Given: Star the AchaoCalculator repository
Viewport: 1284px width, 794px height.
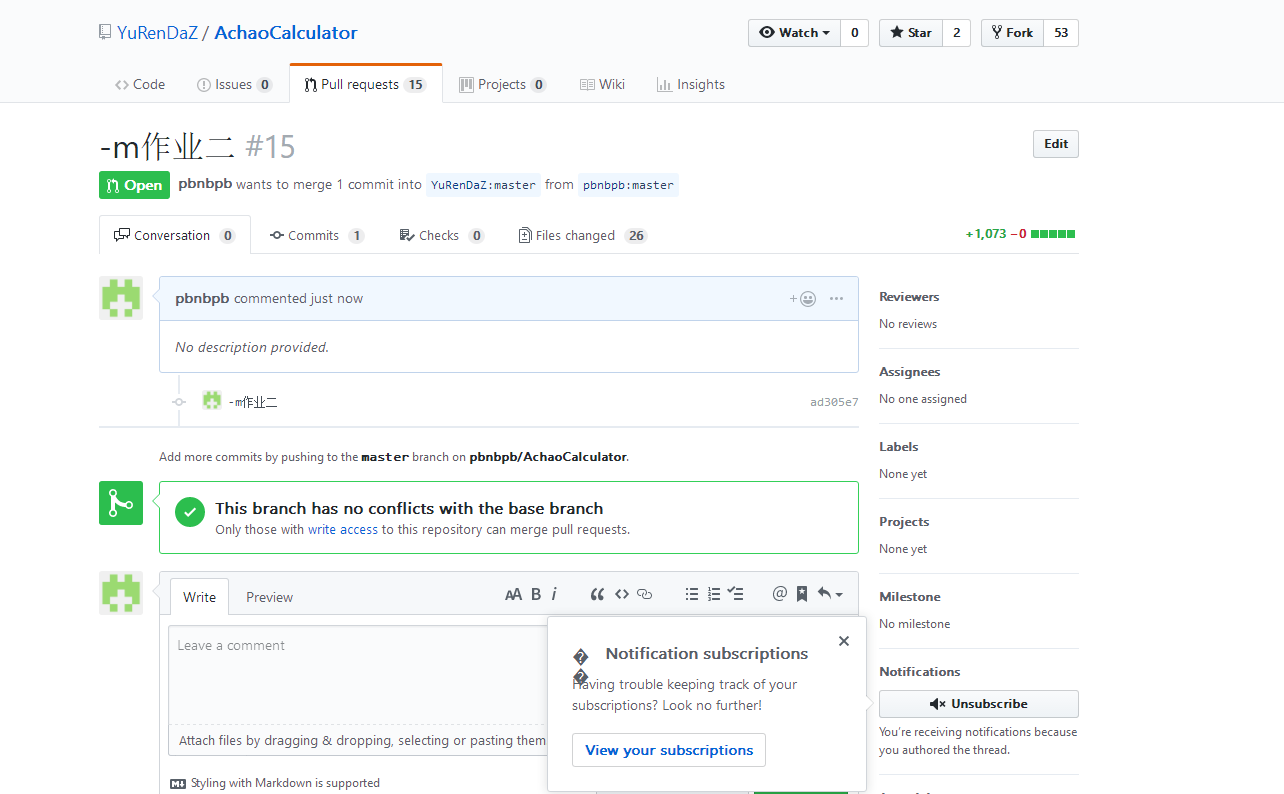Looking at the screenshot, I should pyautogui.click(x=911, y=33).
